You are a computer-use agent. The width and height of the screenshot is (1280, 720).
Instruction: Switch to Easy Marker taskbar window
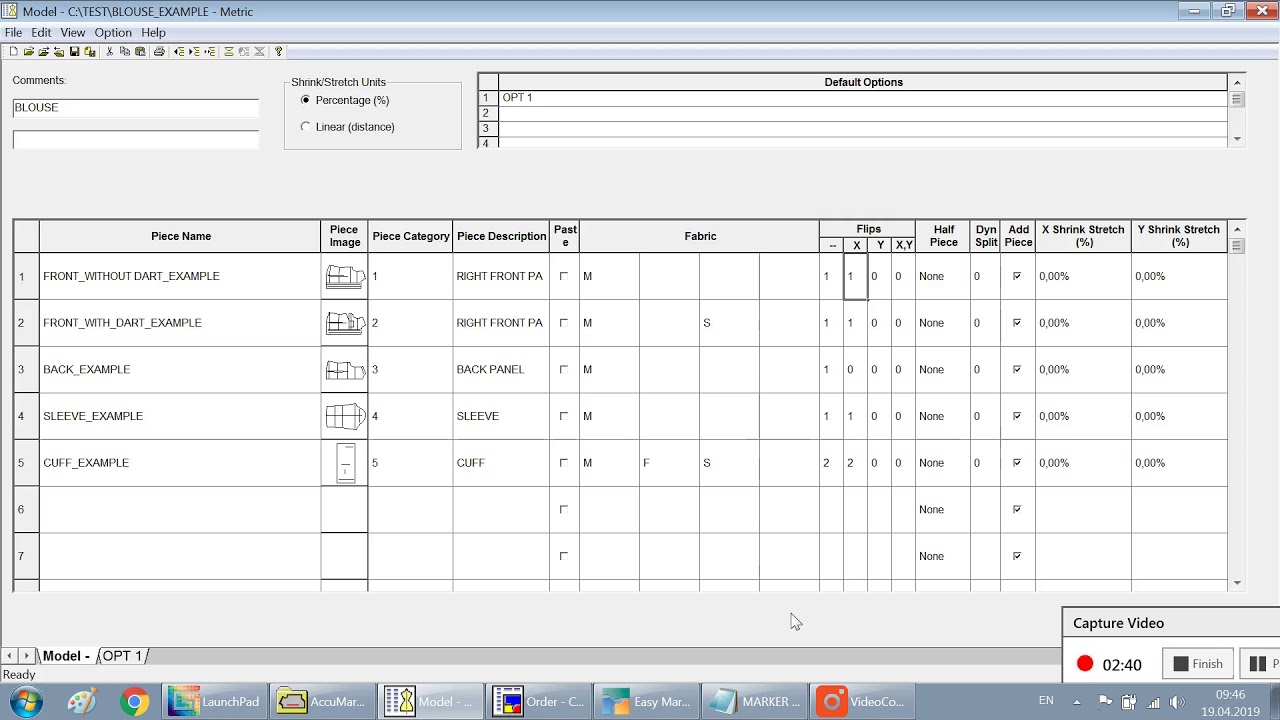[x=647, y=701]
